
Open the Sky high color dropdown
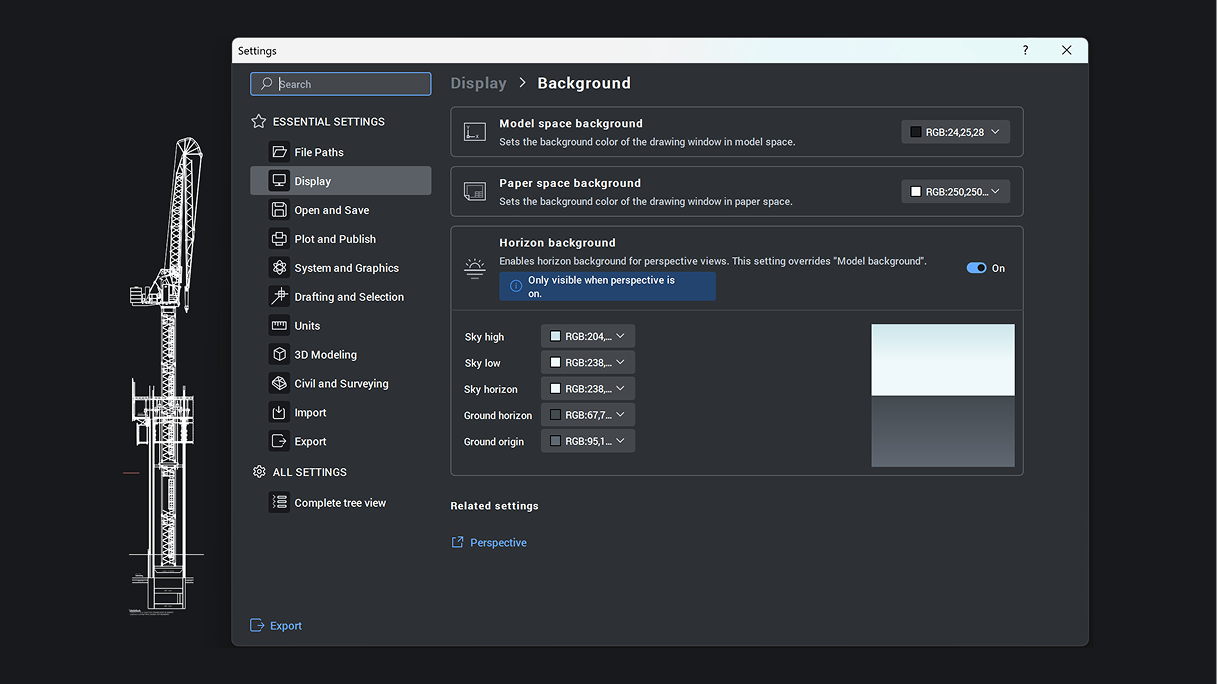coord(588,336)
